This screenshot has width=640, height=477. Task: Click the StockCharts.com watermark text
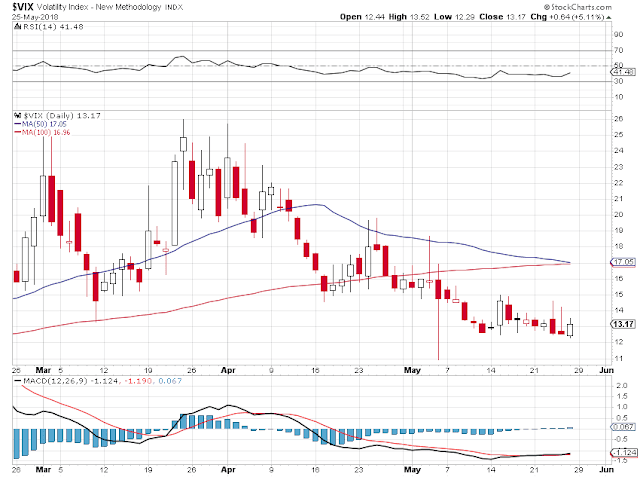click(578, 7)
